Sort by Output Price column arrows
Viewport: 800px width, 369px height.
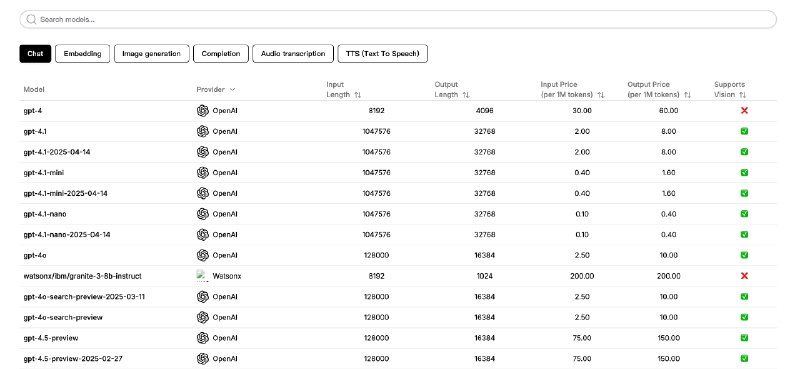click(x=687, y=95)
